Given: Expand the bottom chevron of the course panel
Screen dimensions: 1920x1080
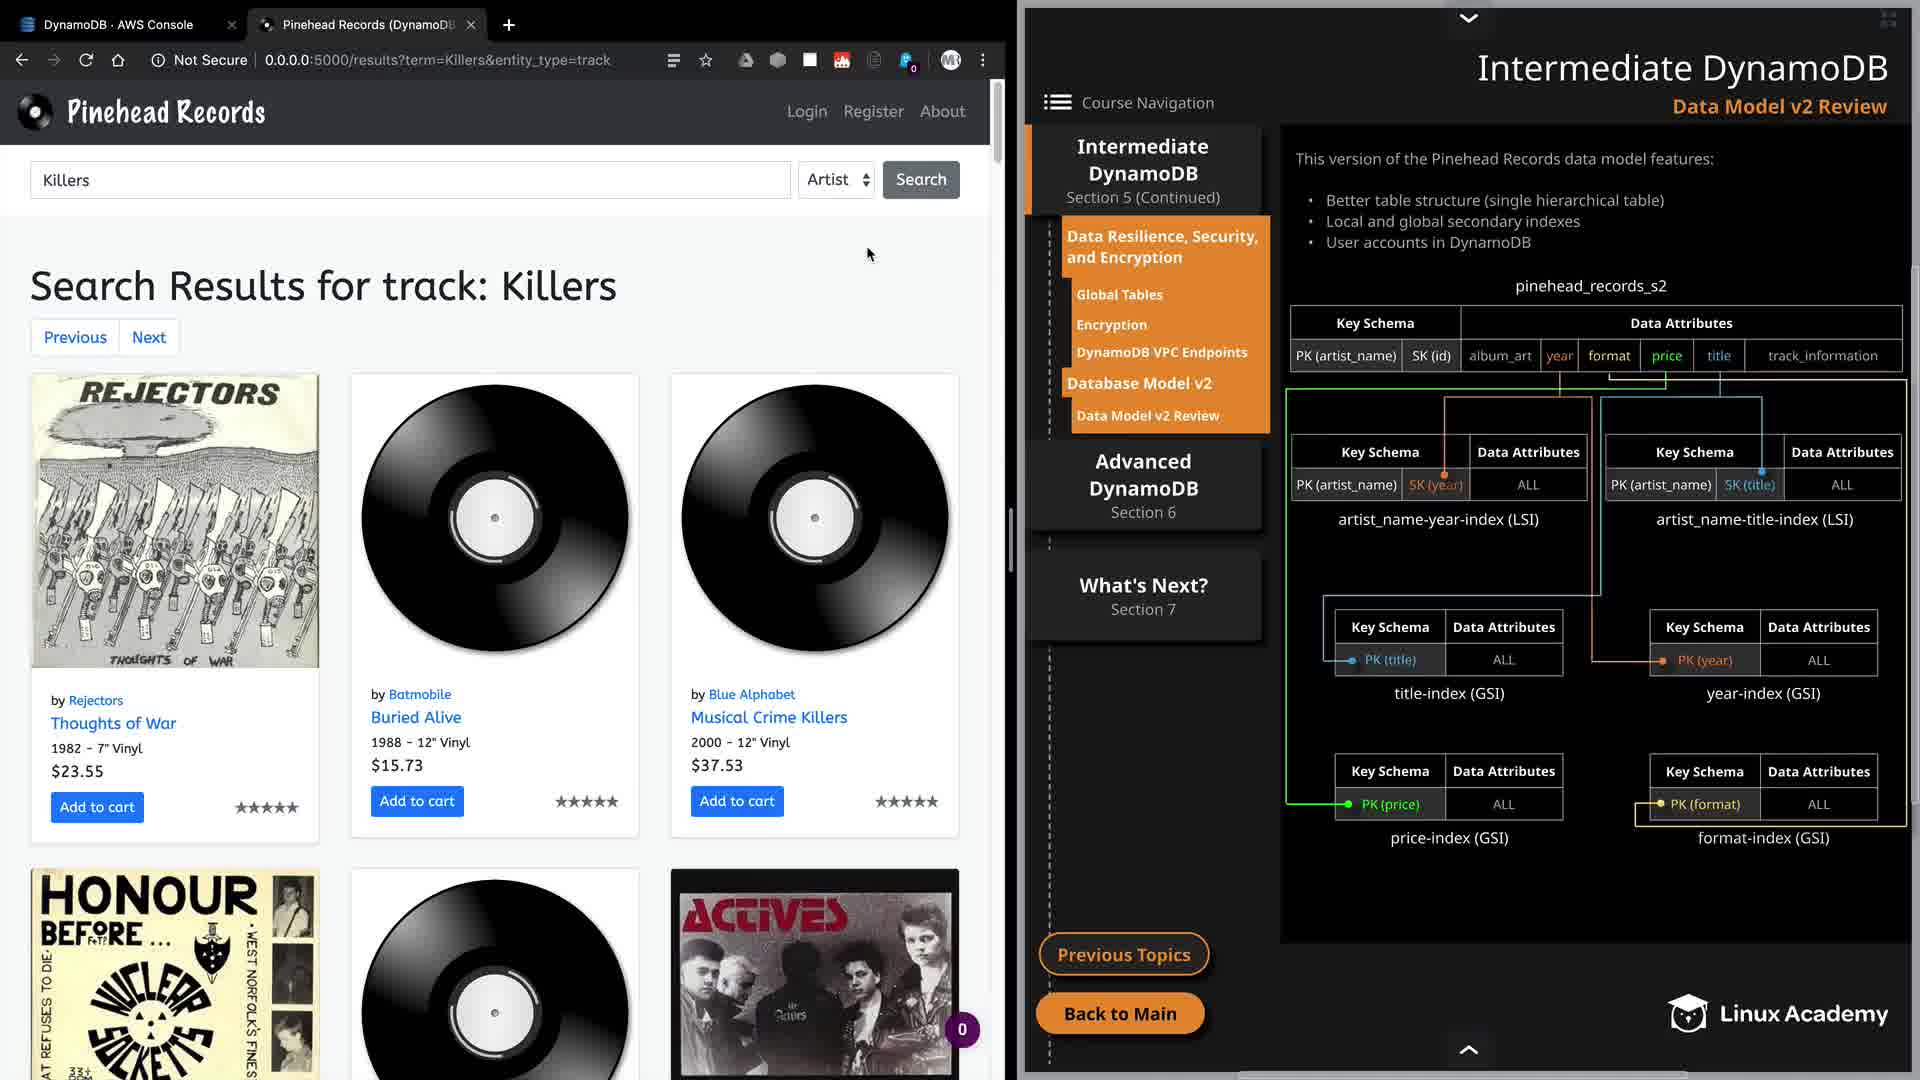Looking at the screenshot, I should pyautogui.click(x=1468, y=1049).
